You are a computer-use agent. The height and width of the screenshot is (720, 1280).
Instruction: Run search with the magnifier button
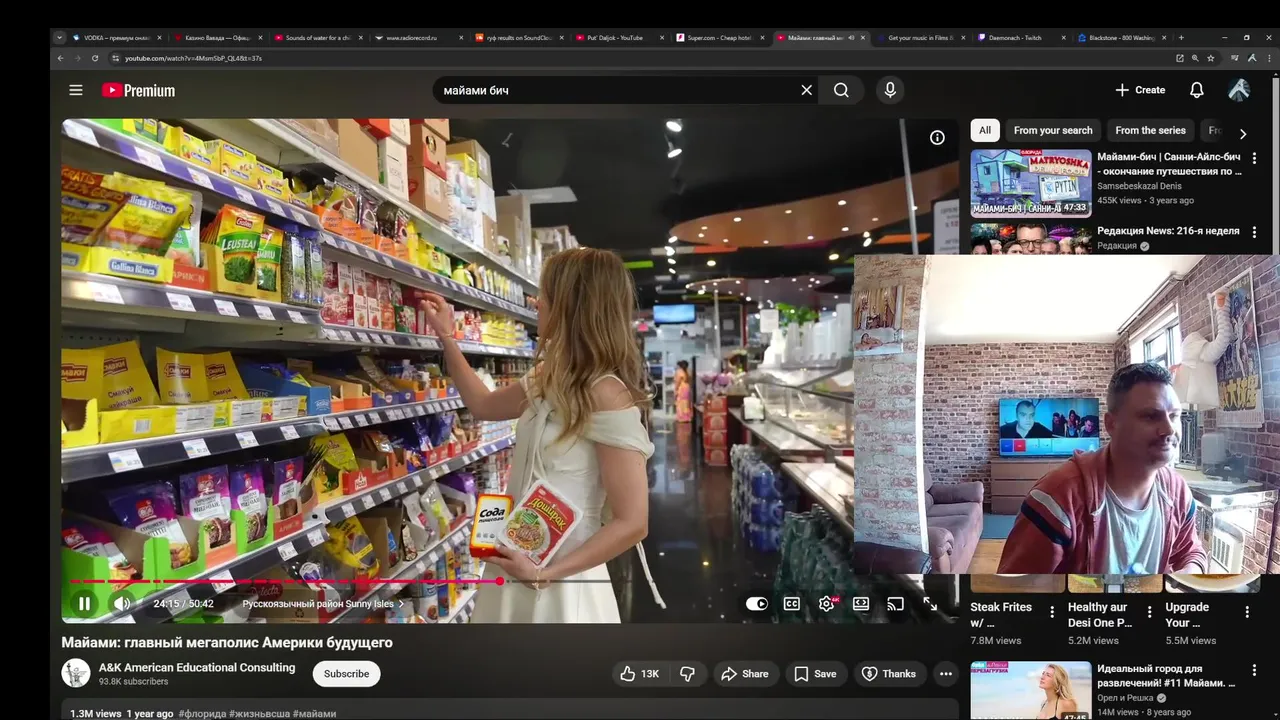pos(841,90)
